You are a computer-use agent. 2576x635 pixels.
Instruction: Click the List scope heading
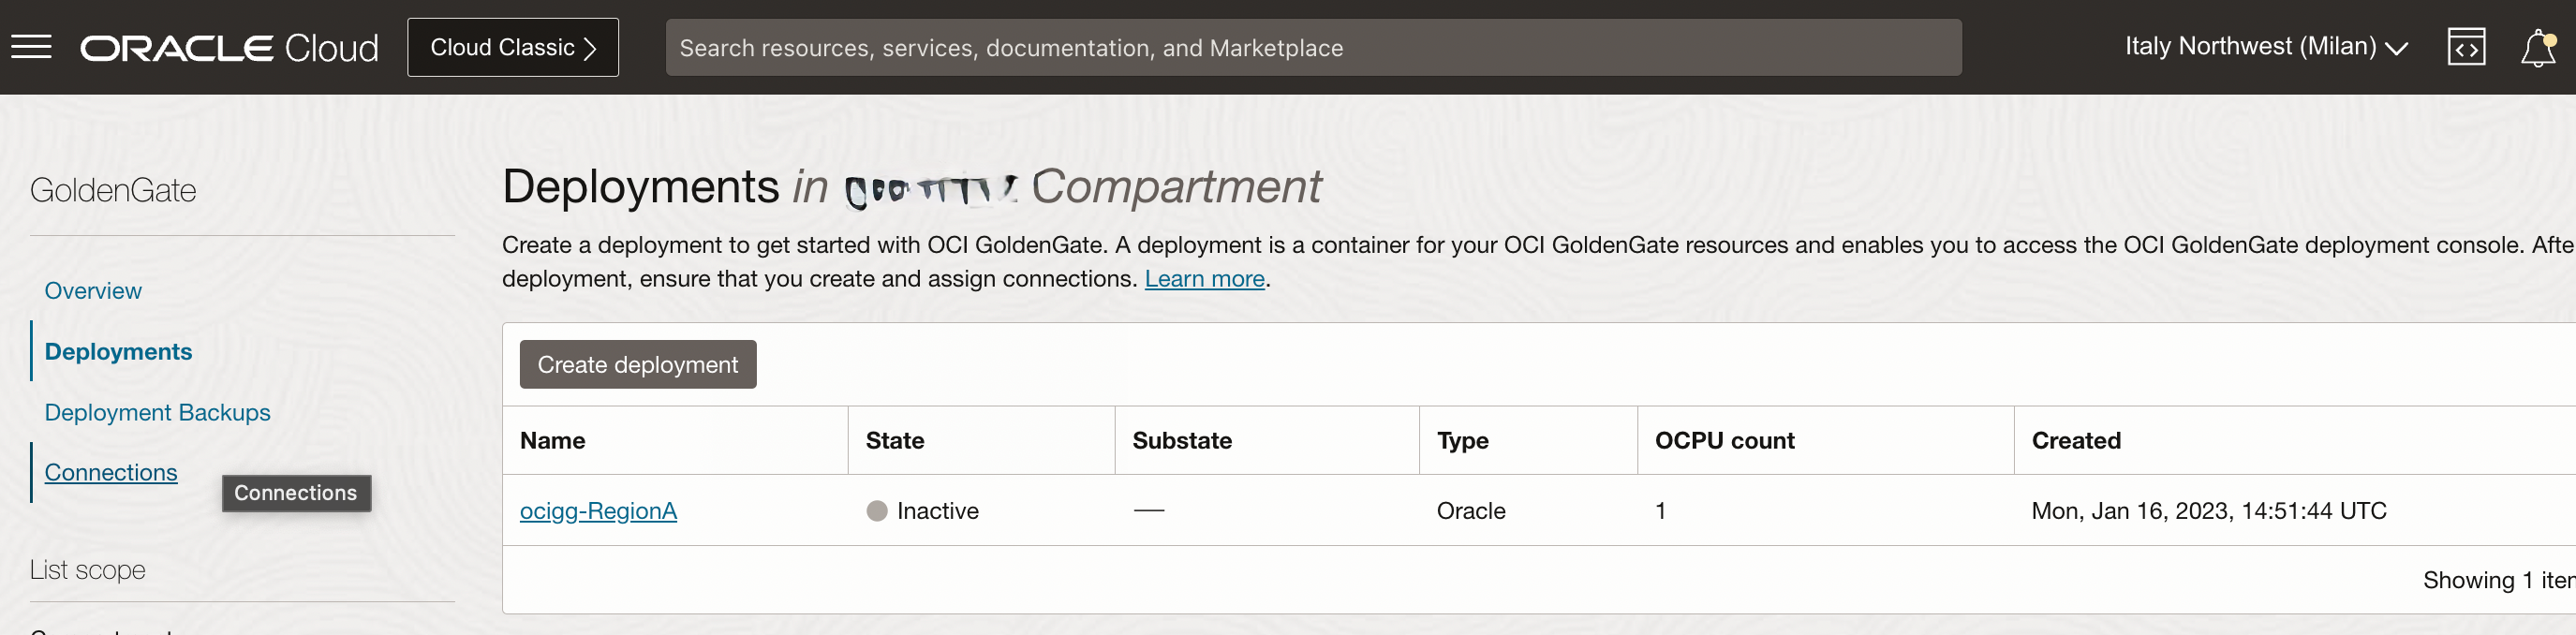click(88, 570)
